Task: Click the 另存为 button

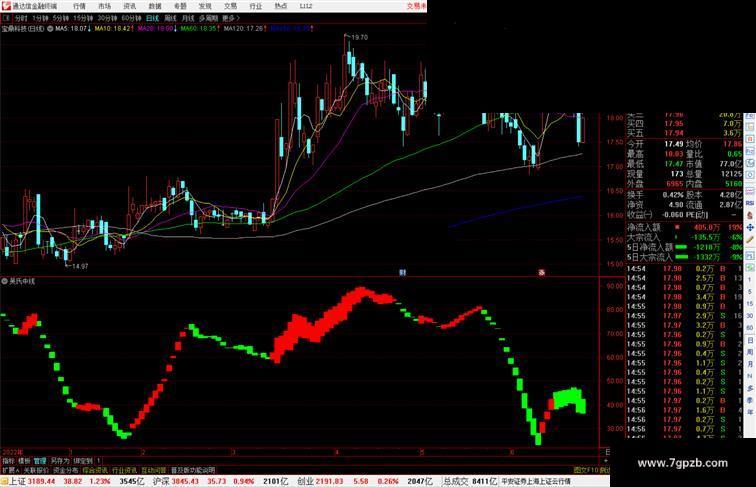Action: coord(60,461)
